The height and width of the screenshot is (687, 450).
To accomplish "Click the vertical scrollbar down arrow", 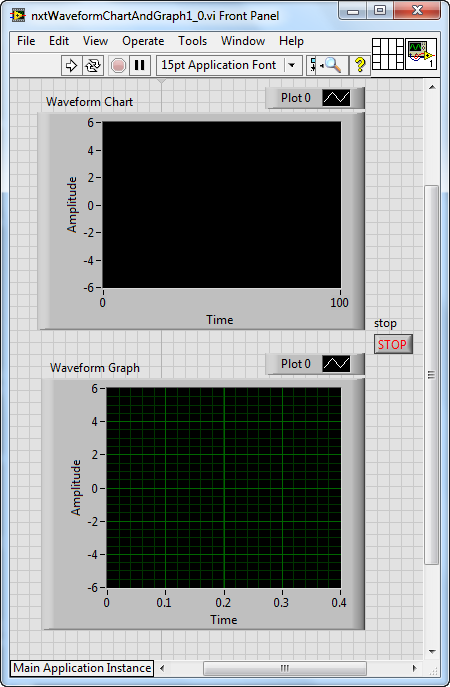I will coord(432,652).
